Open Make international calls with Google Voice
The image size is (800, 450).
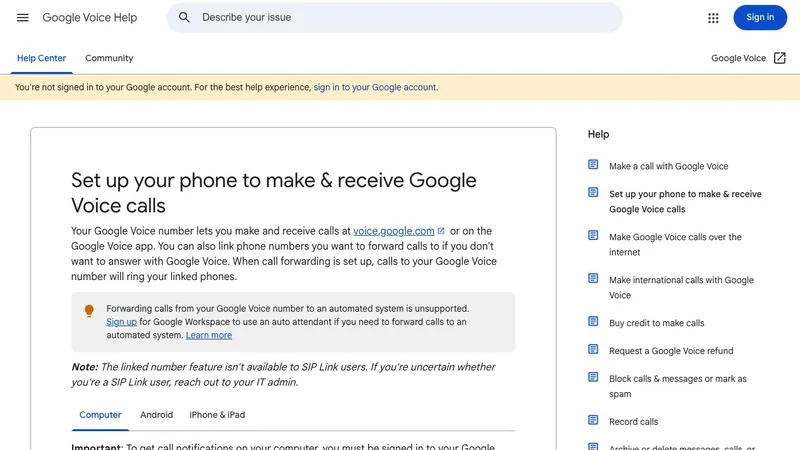tap(681, 287)
